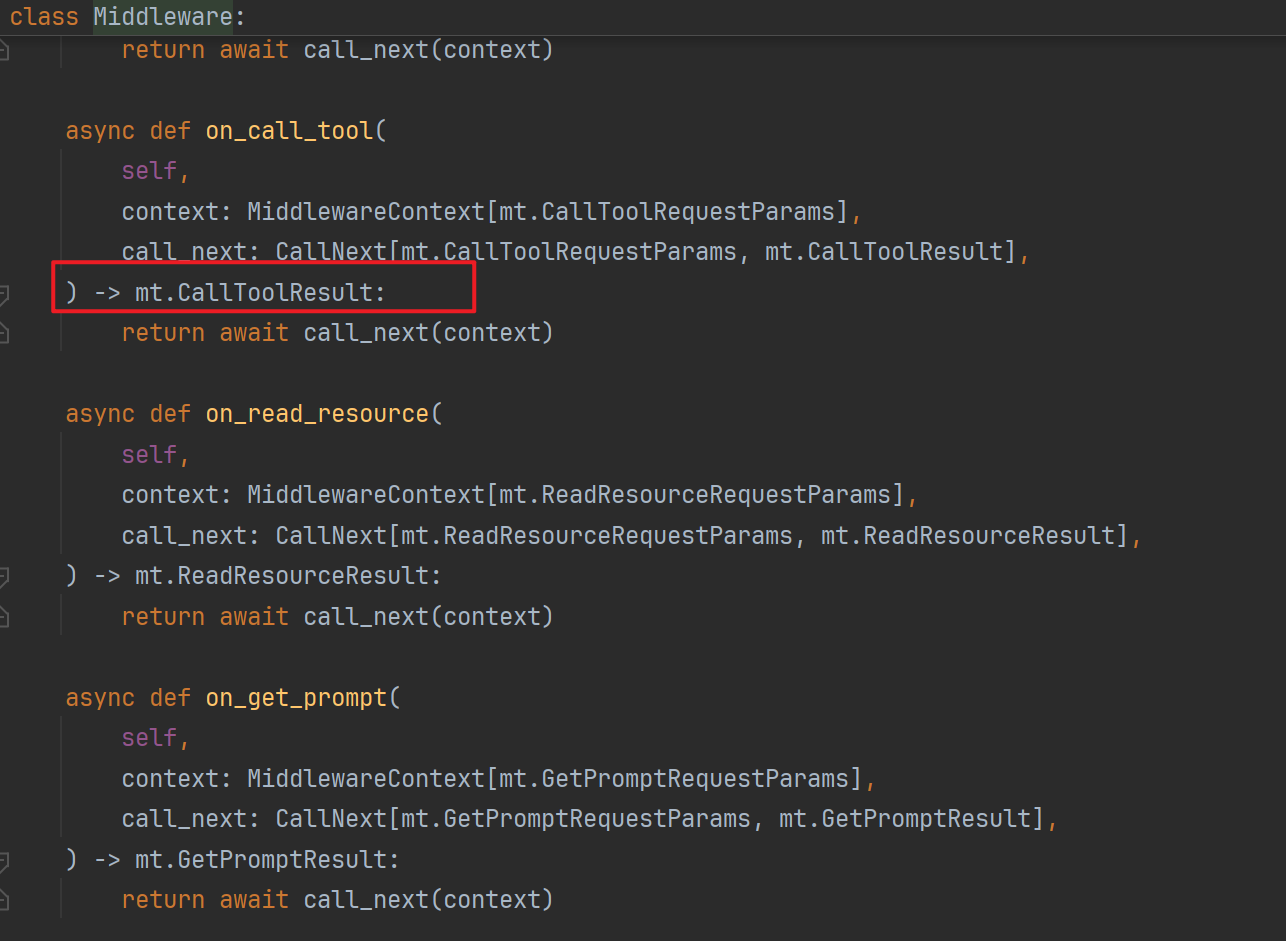
Task: Click def keyword before on_read_resource
Action: pos(170,414)
